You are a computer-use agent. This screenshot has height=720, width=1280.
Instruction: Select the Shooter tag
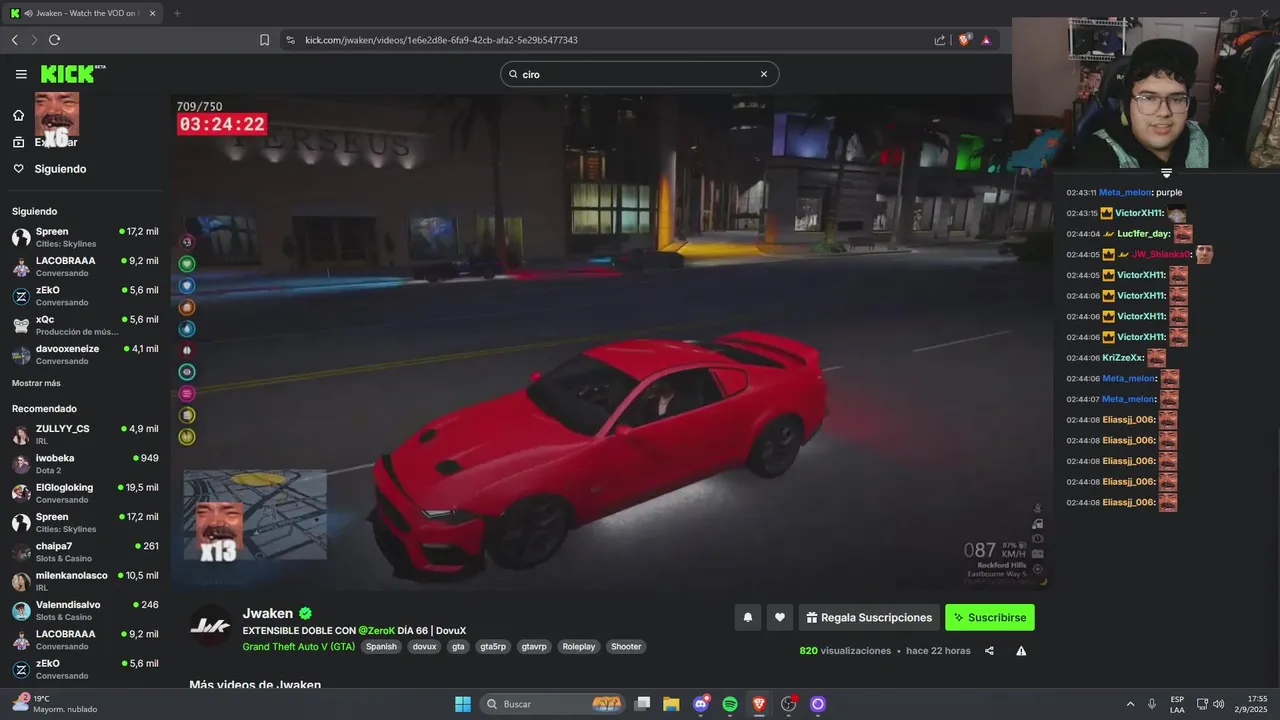(x=626, y=647)
